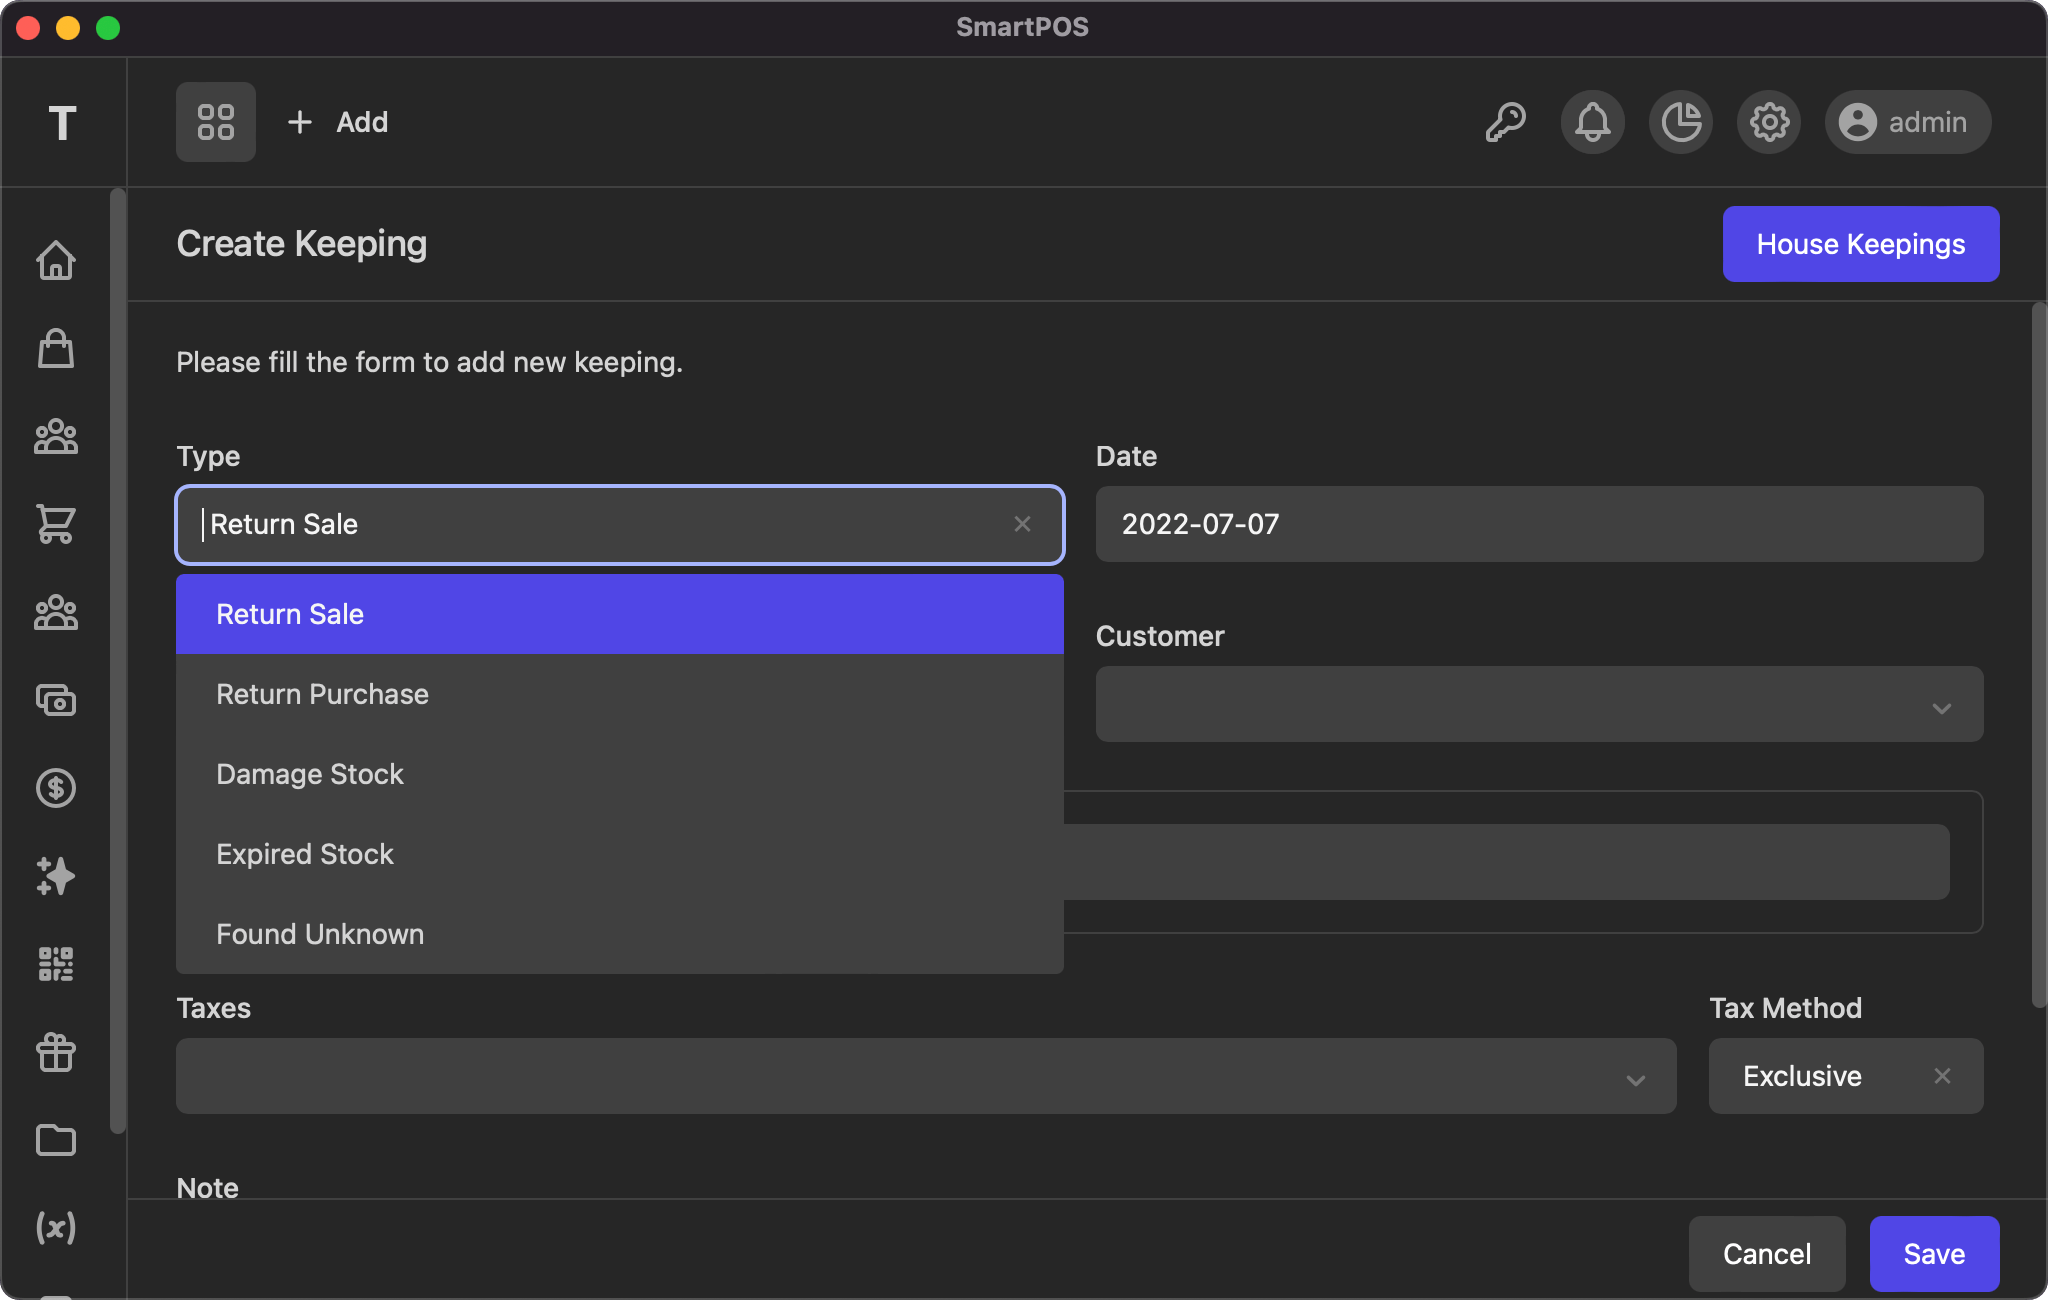This screenshot has height=1300, width=2048.
Task: Click the dollar coin sidebar icon
Action: (56, 788)
